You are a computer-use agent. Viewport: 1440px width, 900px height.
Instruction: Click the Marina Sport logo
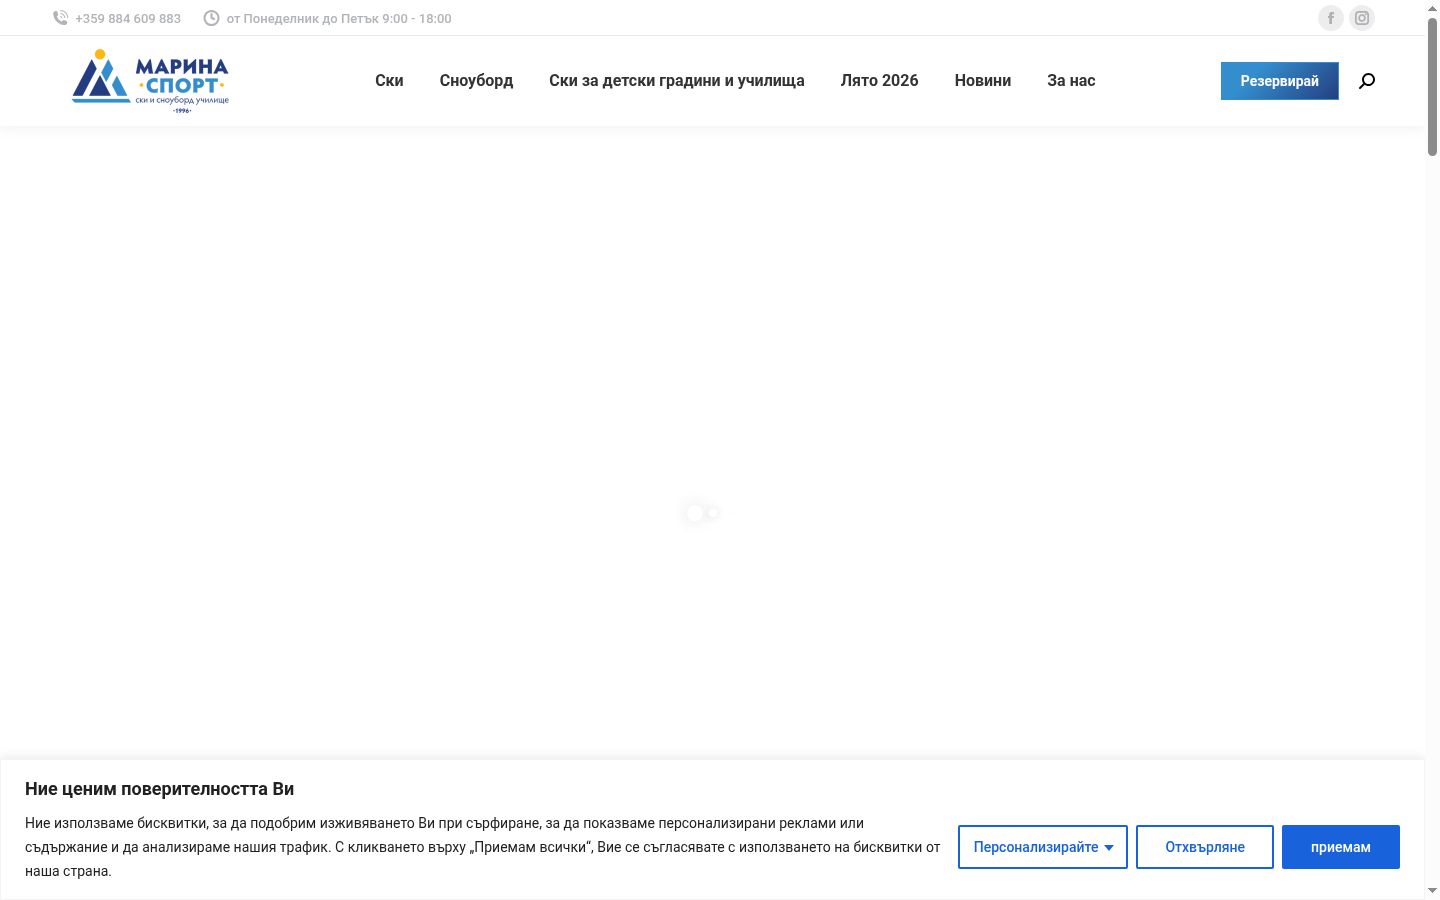[150, 81]
